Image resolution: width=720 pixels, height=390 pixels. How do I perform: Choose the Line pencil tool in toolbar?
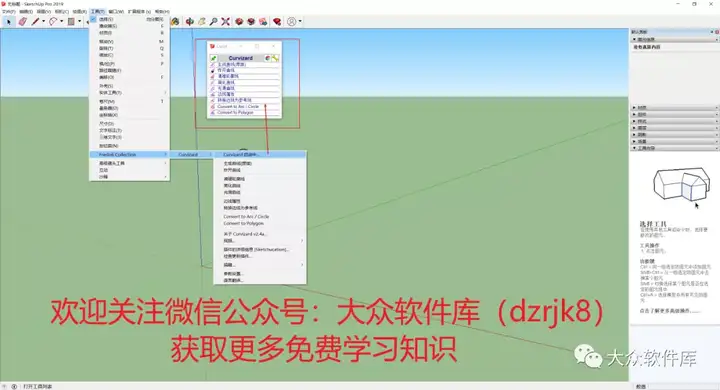pos(35,22)
